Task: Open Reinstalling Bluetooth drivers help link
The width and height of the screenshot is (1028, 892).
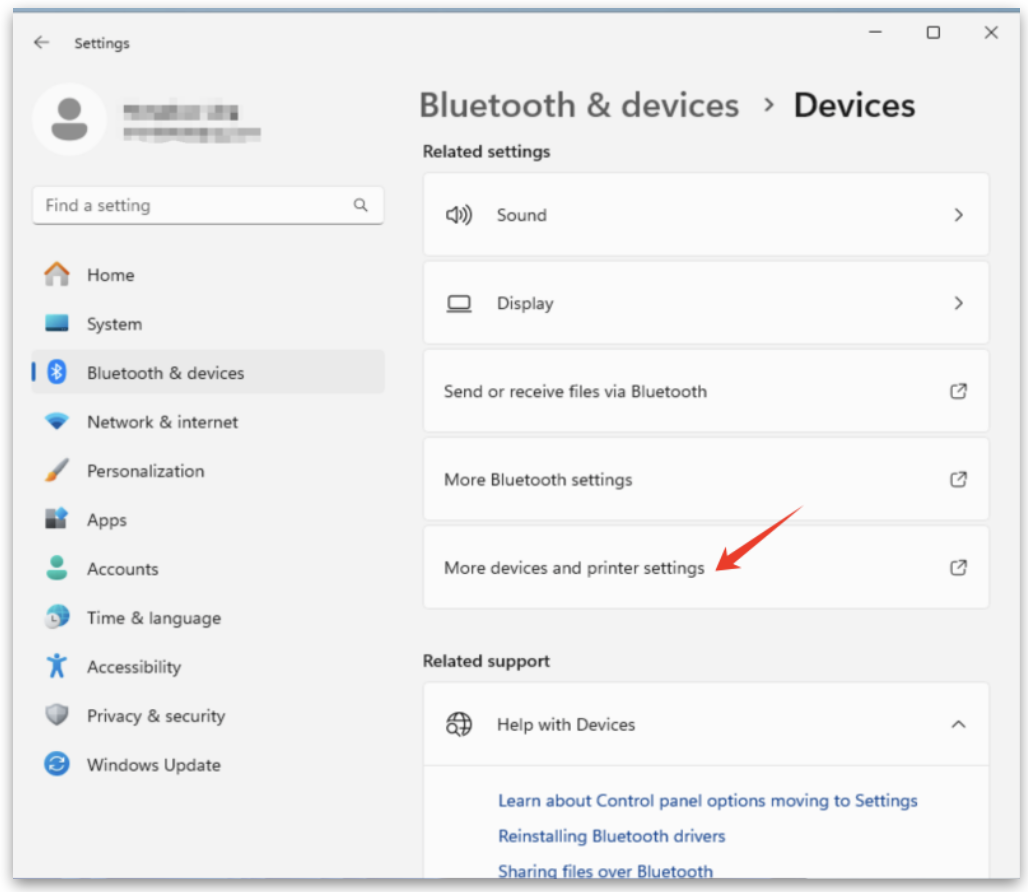Action: pyautogui.click(x=611, y=836)
